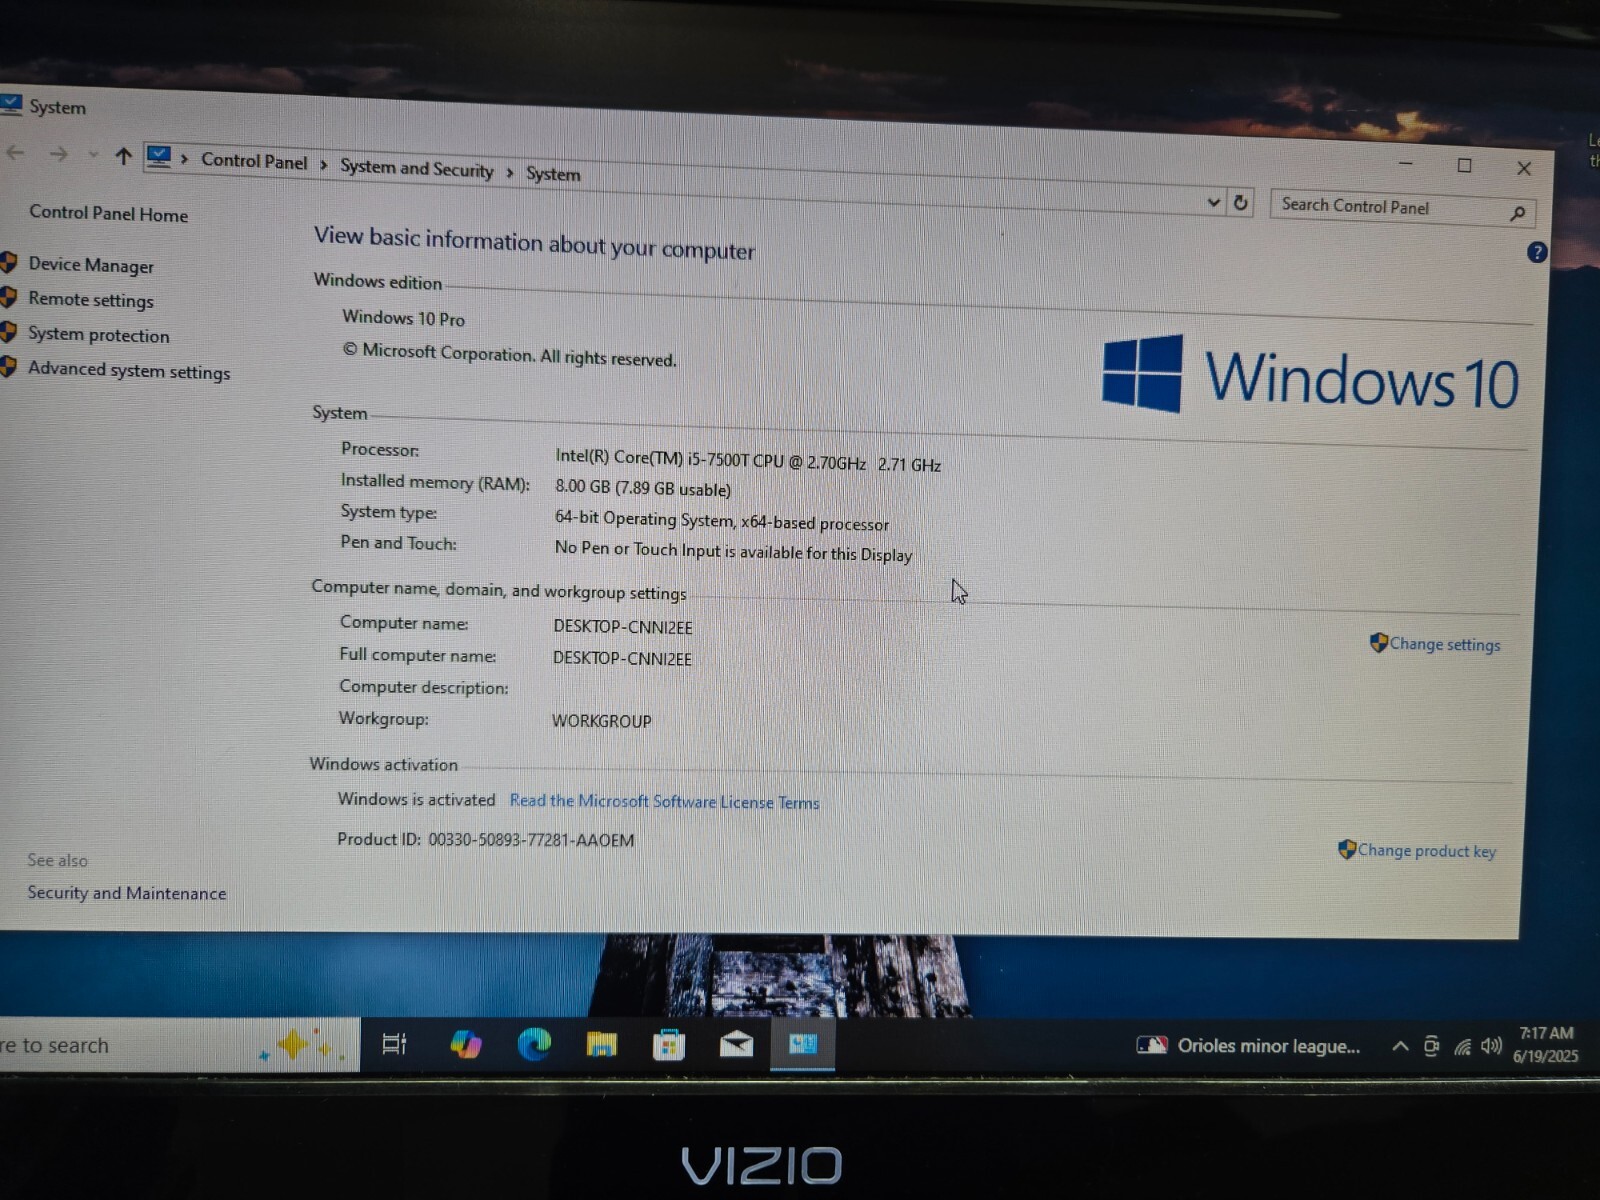Open Control Panel Home
Image resolution: width=1600 pixels, height=1200 pixels.
click(x=108, y=213)
